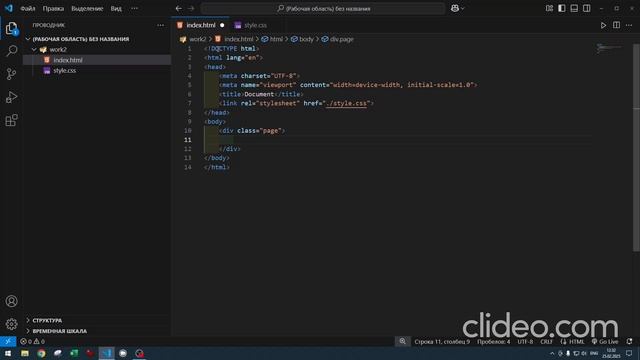Go forward with navigation arrow

pos(191,8)
